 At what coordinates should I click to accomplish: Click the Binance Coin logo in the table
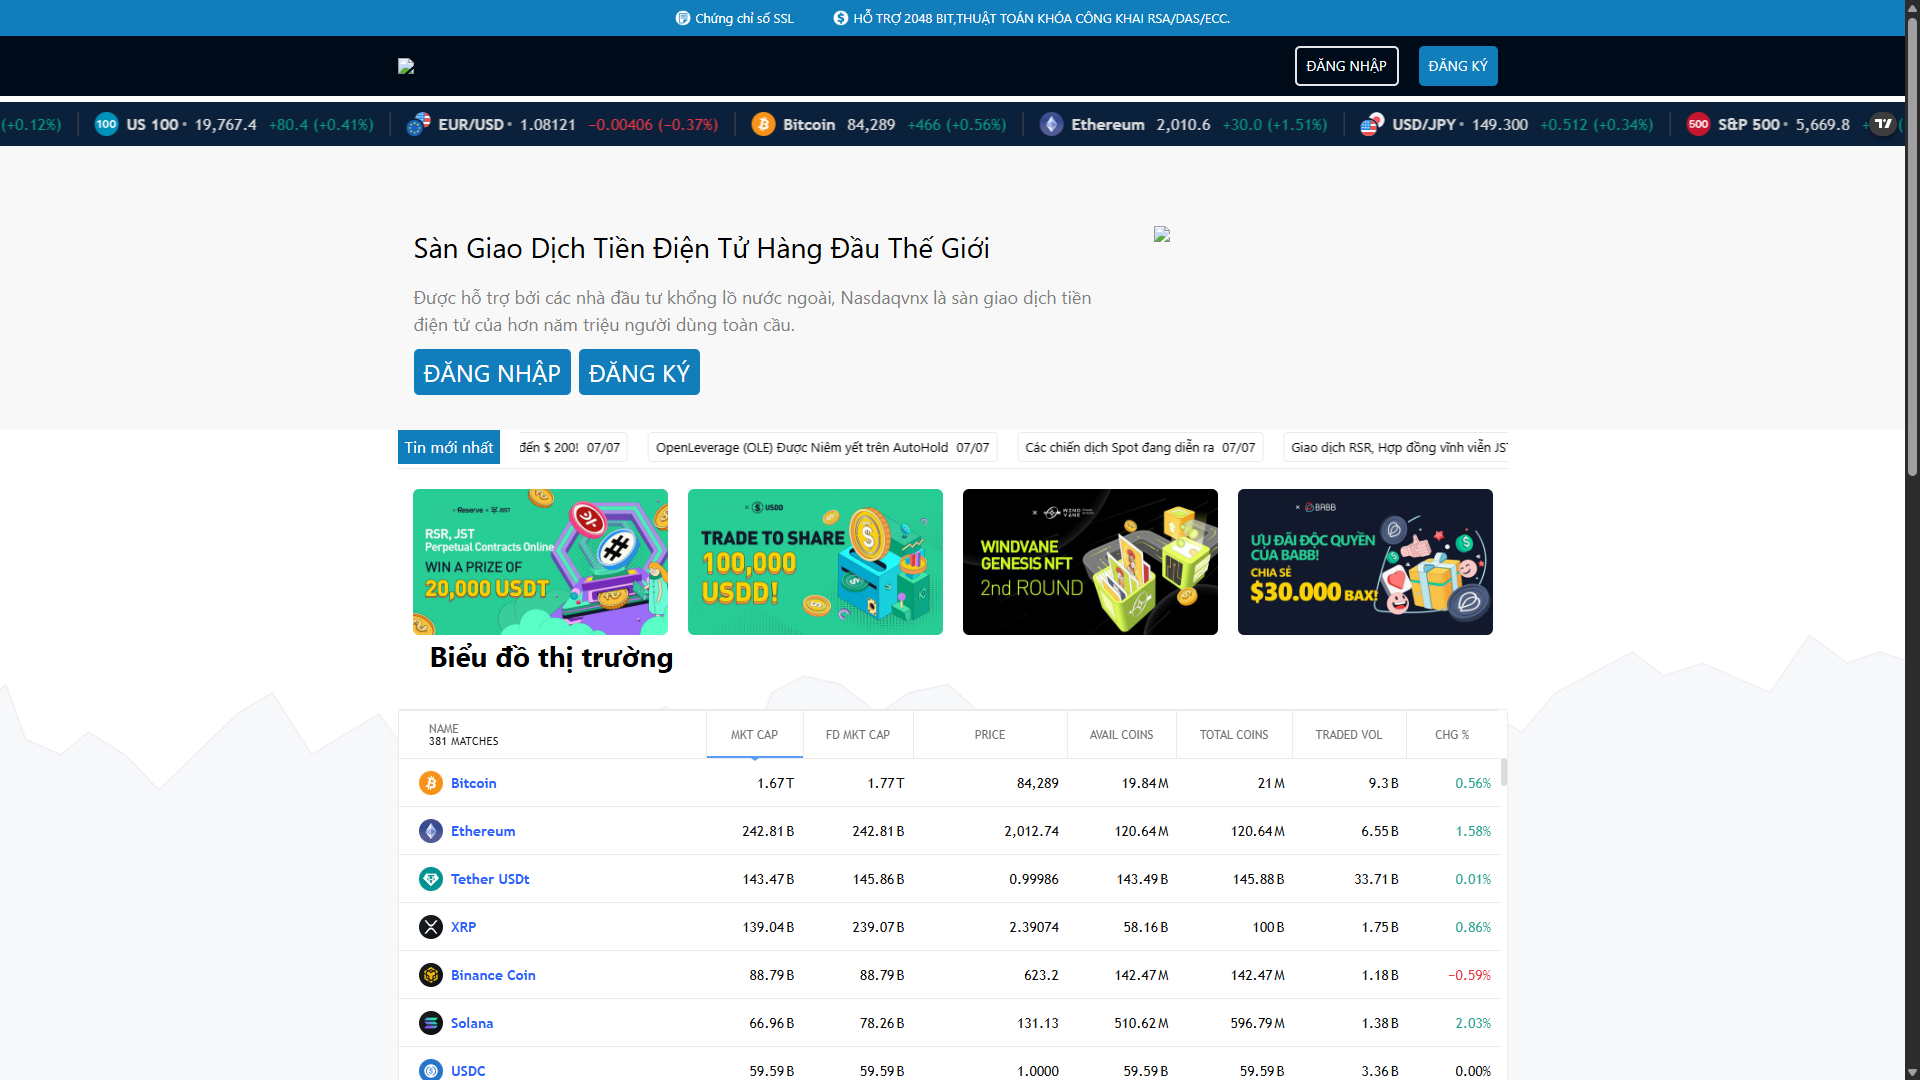431,975
